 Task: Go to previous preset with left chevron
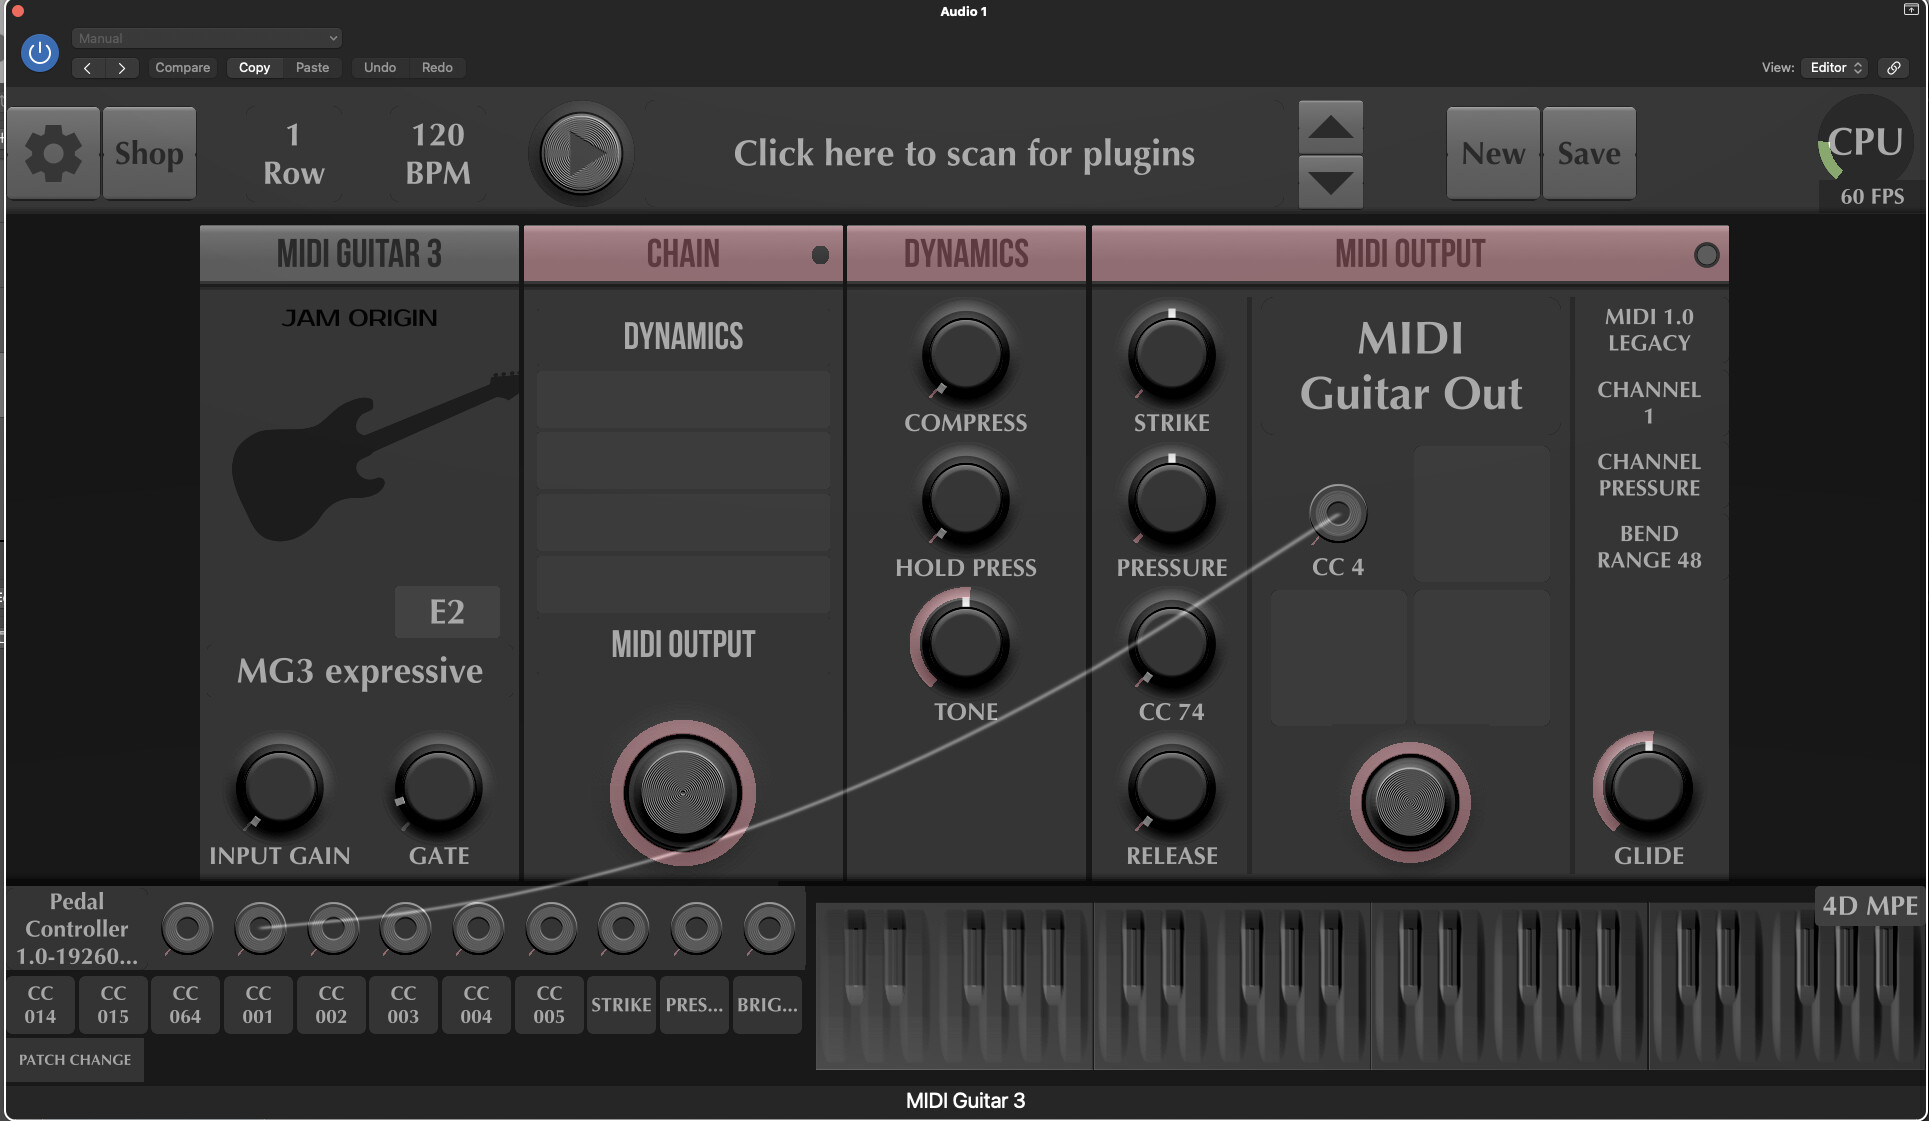[x=88, y=67]
